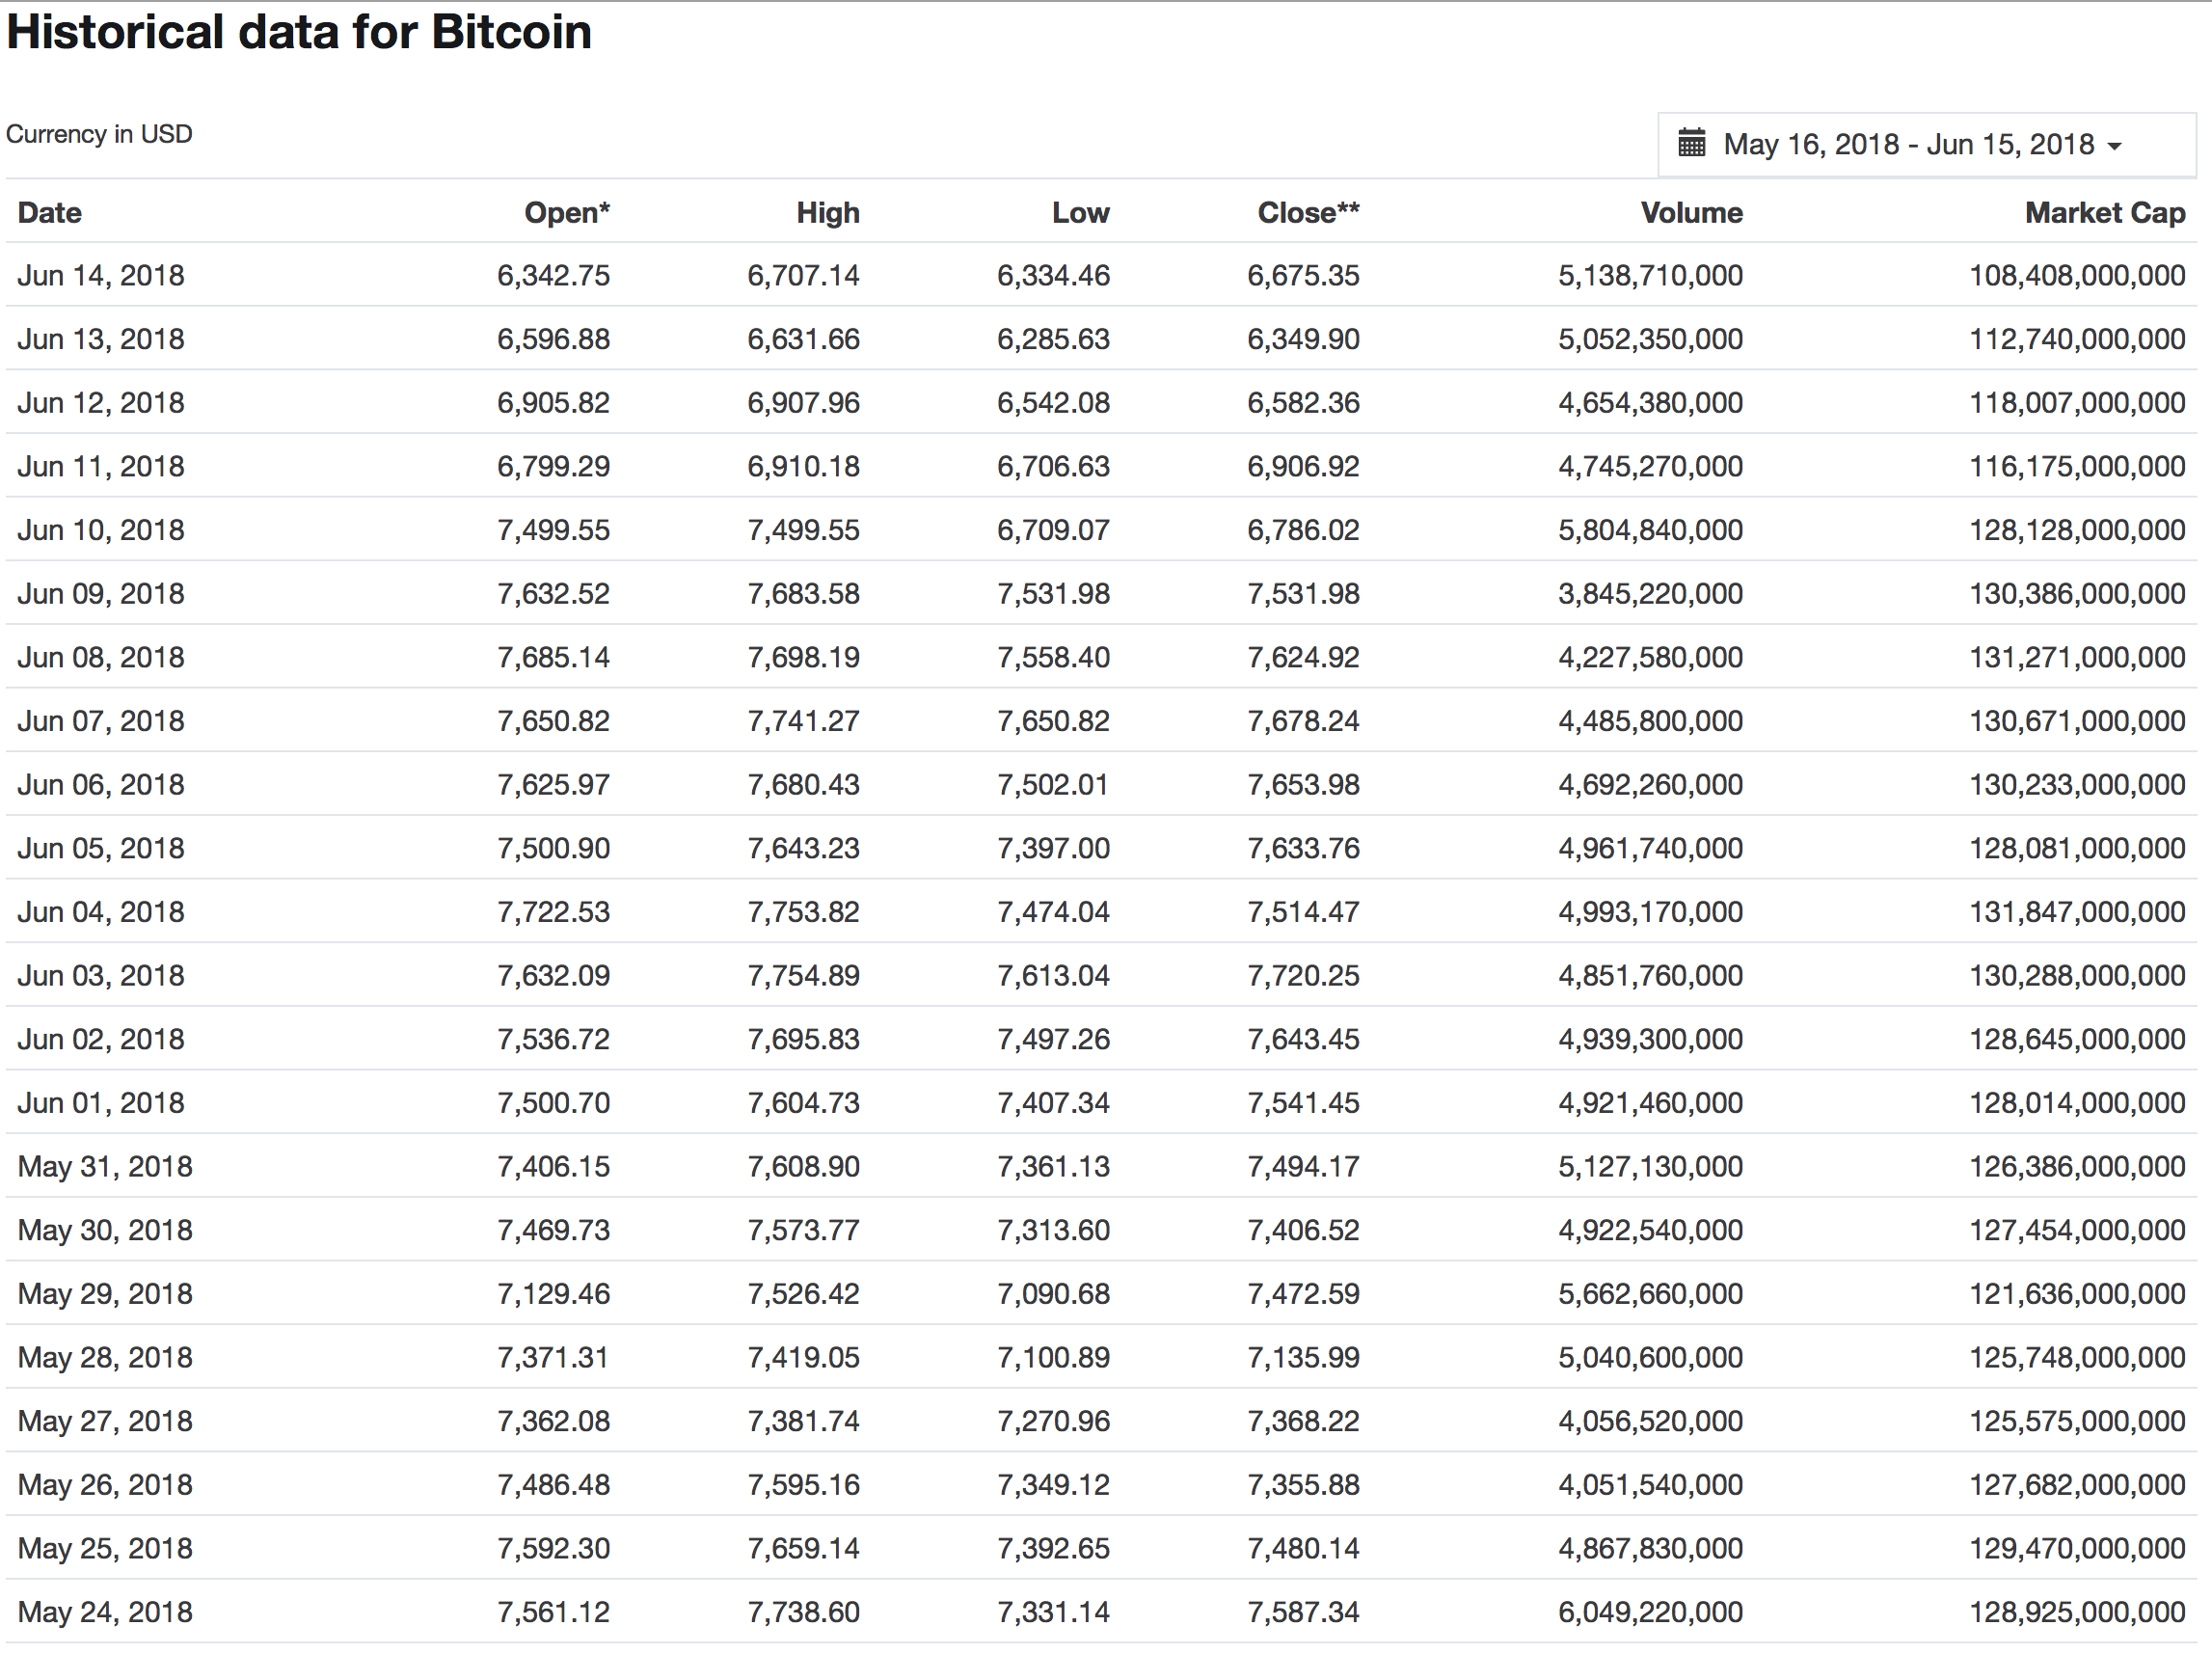Select the Jun 03, 2018 date cell
Viewport: 2212px width, 1653px height.
pyautogui.click(x=101, y=975)
